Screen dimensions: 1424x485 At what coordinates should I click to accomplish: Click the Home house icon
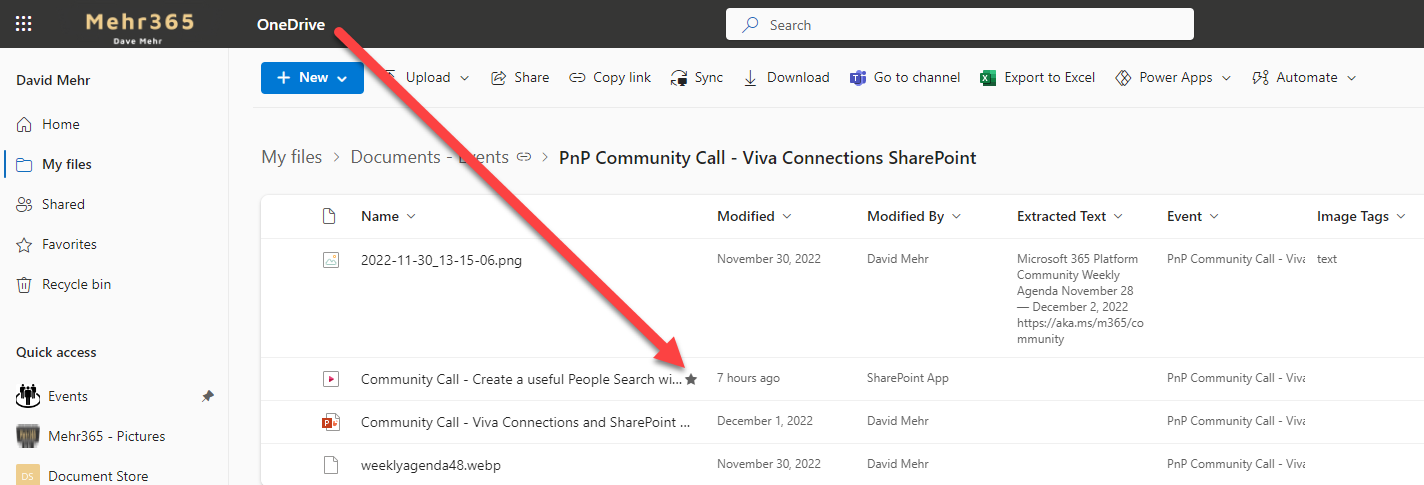click(x=24, y=124)
